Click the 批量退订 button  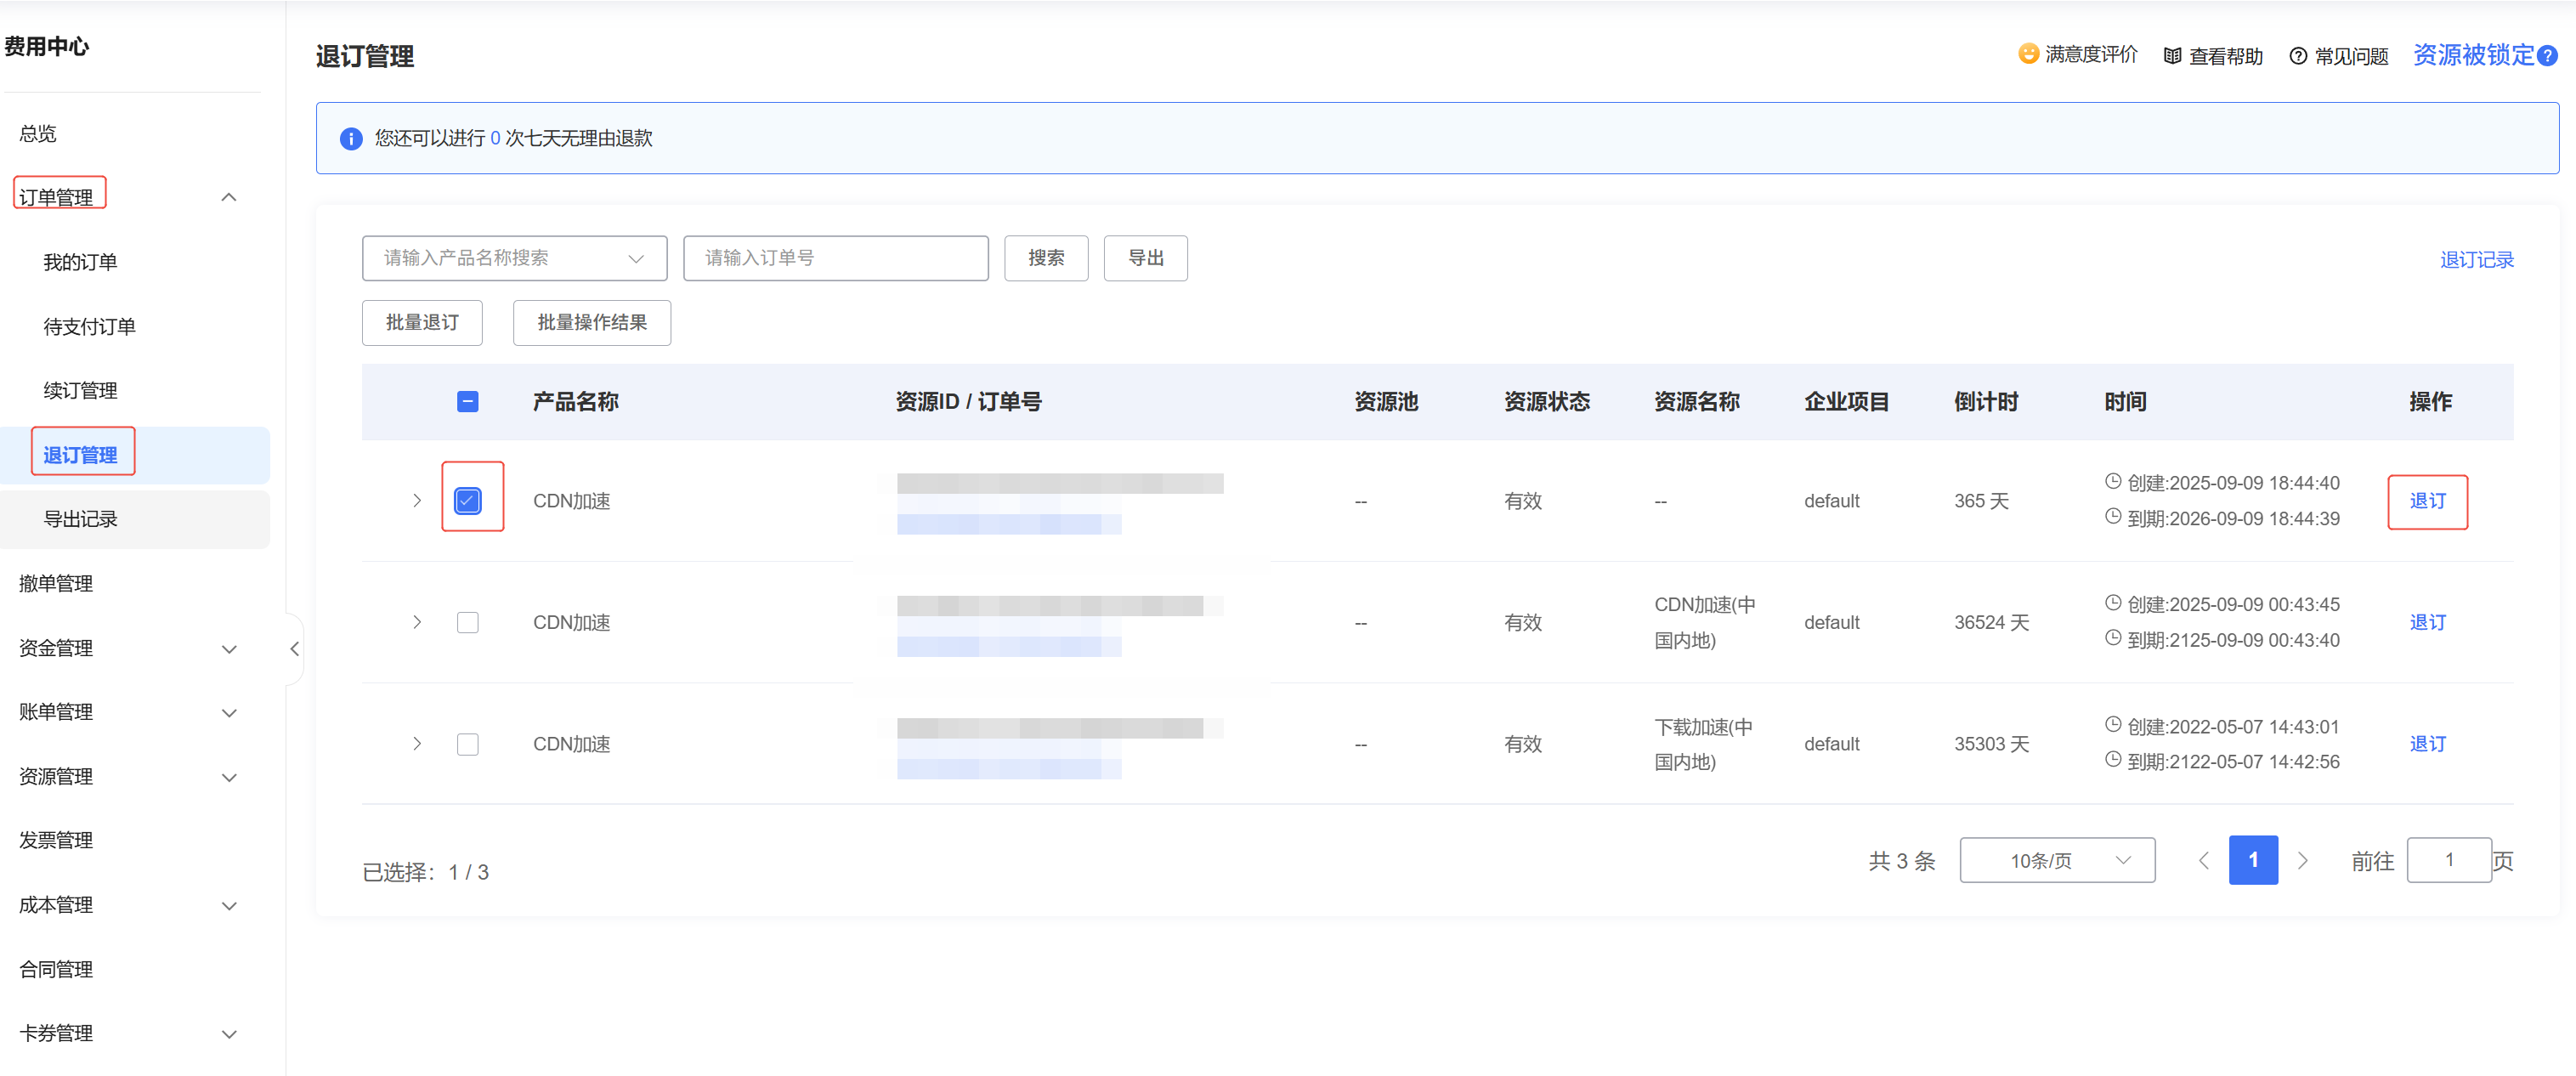[x=422, y=322]
